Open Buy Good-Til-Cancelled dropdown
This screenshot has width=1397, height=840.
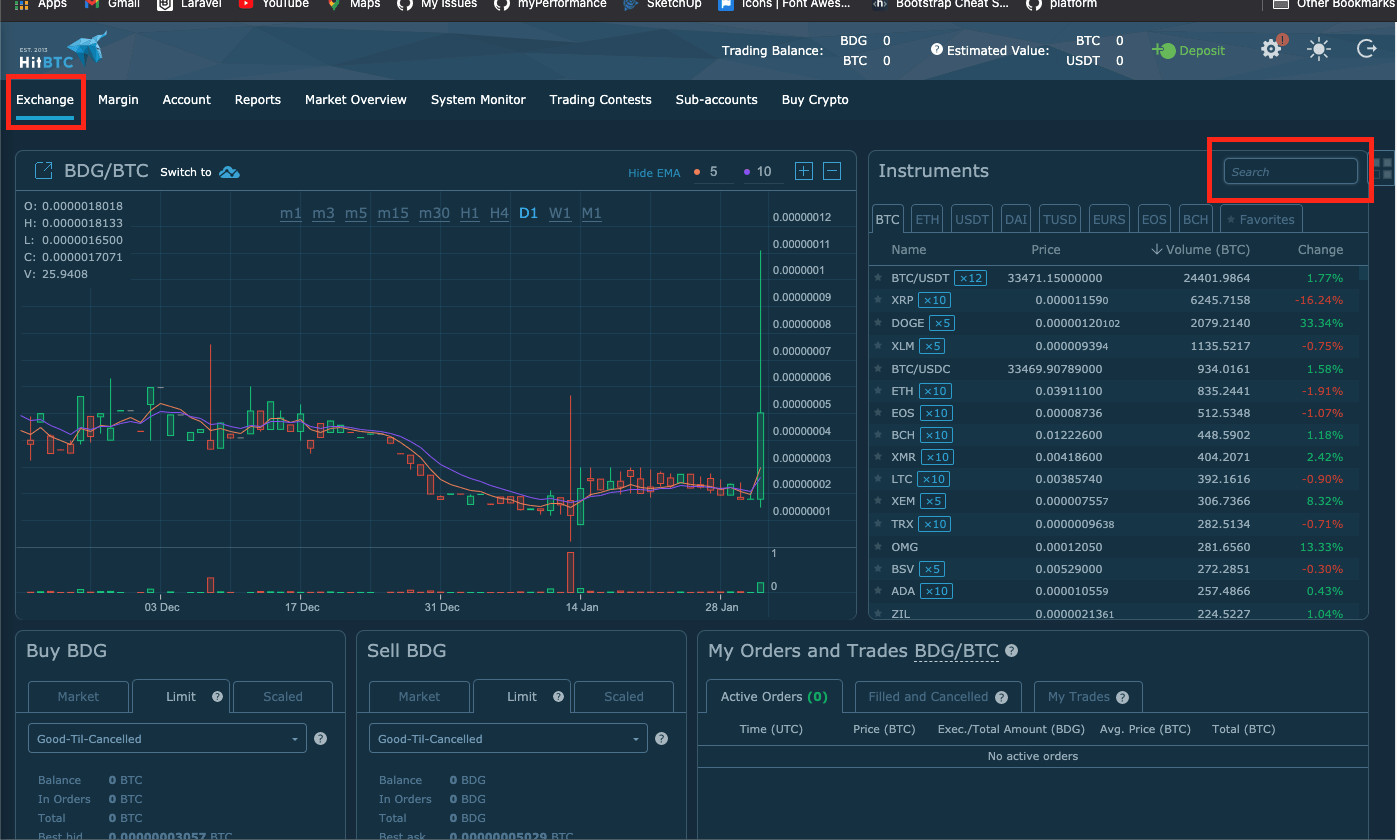click(167, 739)
